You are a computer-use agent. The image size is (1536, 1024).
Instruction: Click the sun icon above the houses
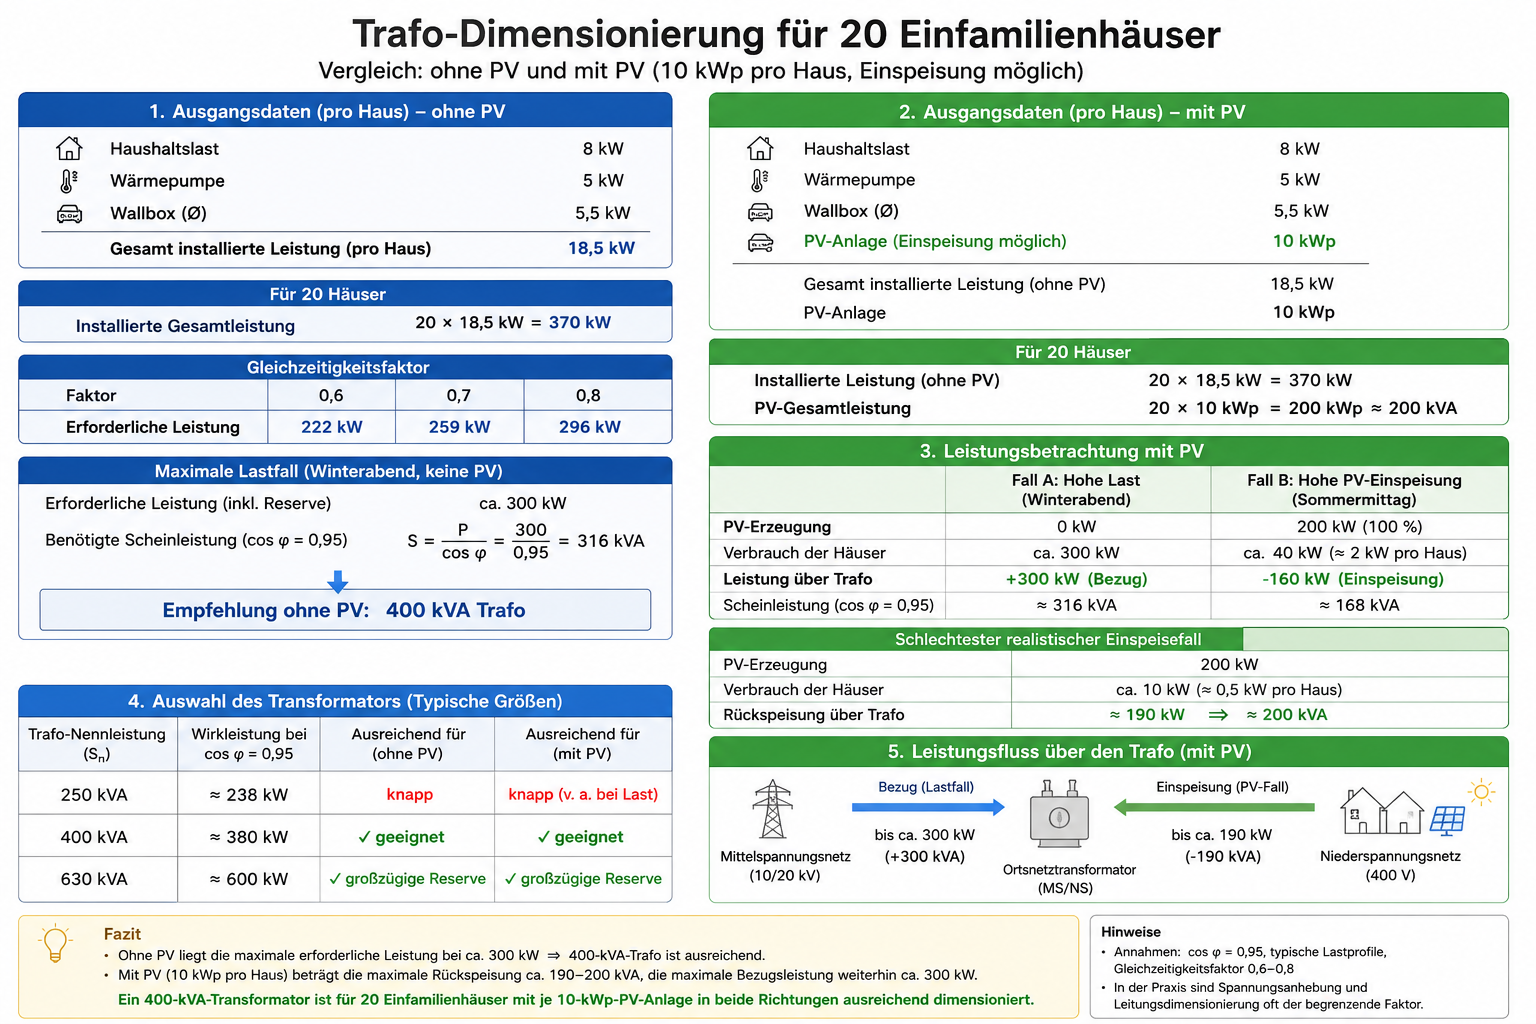pos(1482,793)
